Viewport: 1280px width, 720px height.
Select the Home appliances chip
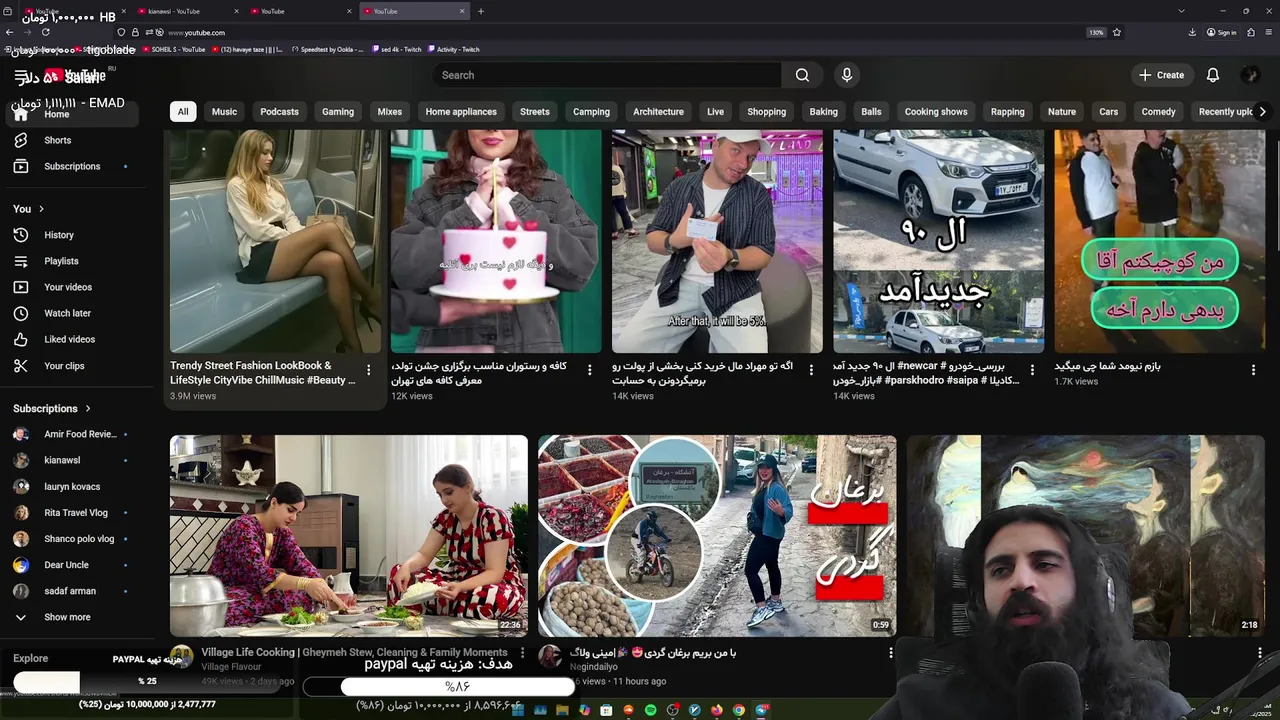click(461, 112)
